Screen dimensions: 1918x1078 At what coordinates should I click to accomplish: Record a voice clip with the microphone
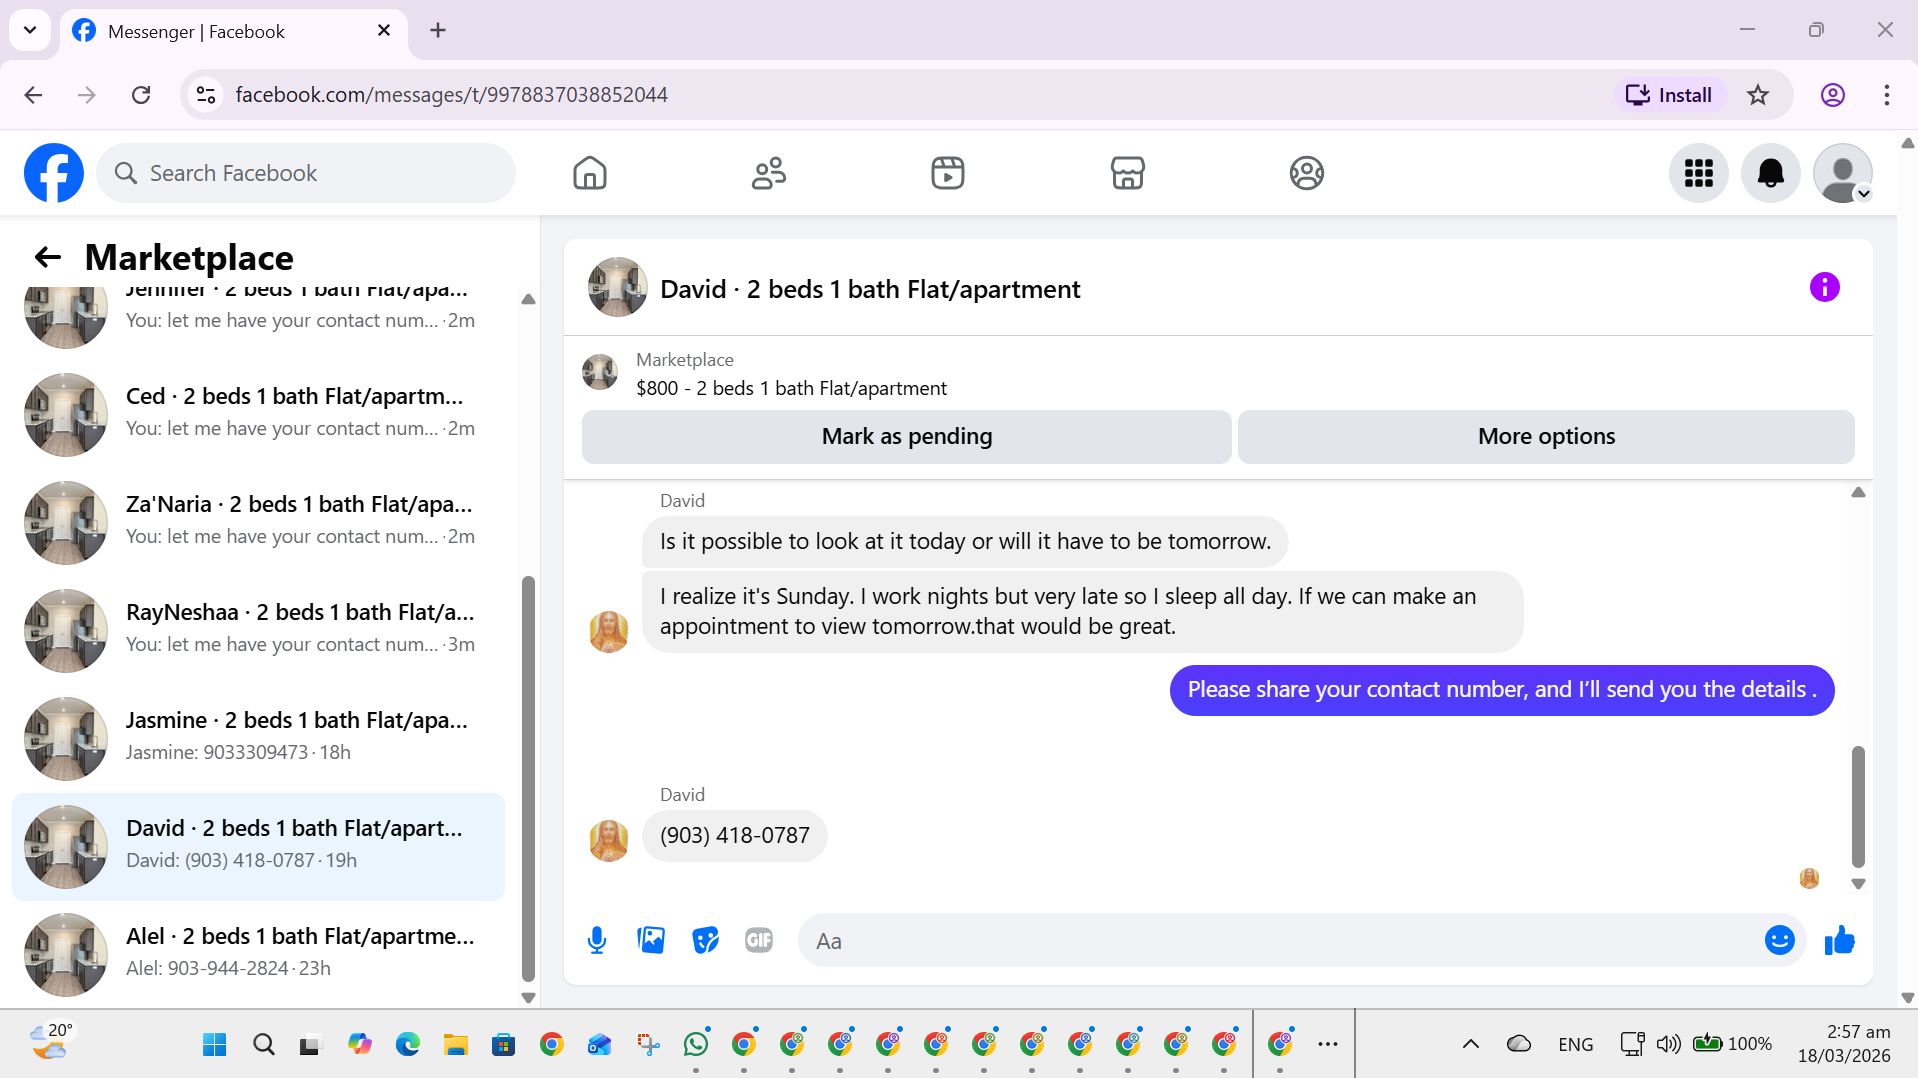coord(597,940)
